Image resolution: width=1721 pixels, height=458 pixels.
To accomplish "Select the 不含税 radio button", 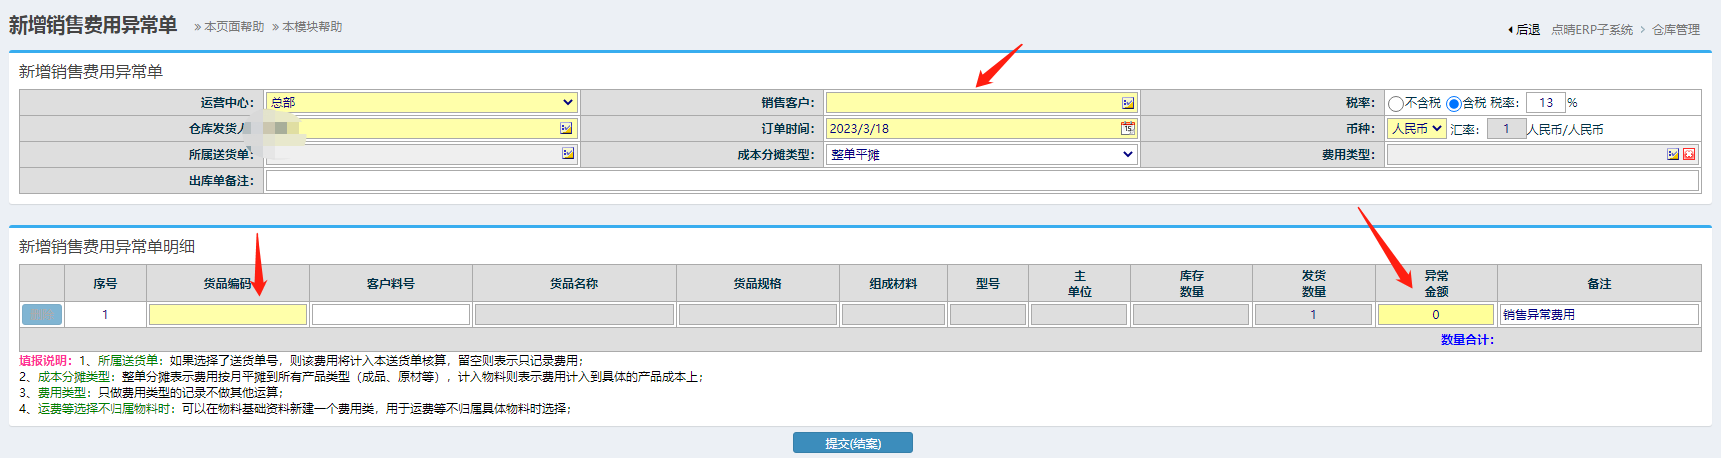I will (1396, 103).
